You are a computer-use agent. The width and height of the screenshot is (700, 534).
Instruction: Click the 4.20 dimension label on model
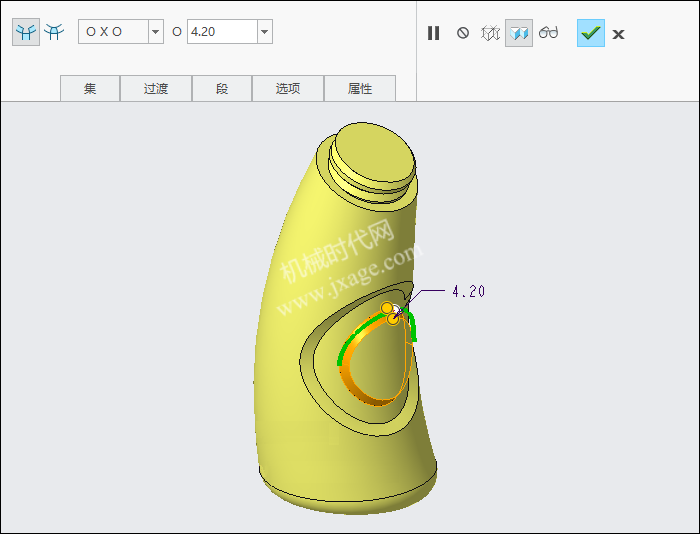click(468, 292)
